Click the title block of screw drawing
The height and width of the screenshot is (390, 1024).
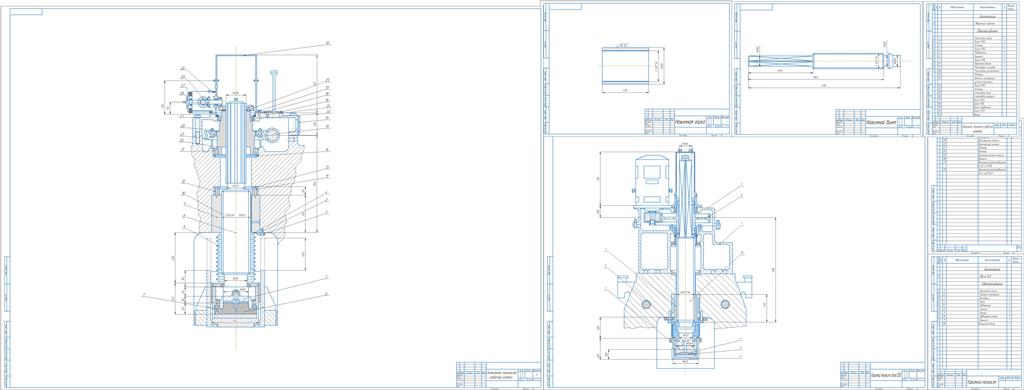tap(876, 122)
